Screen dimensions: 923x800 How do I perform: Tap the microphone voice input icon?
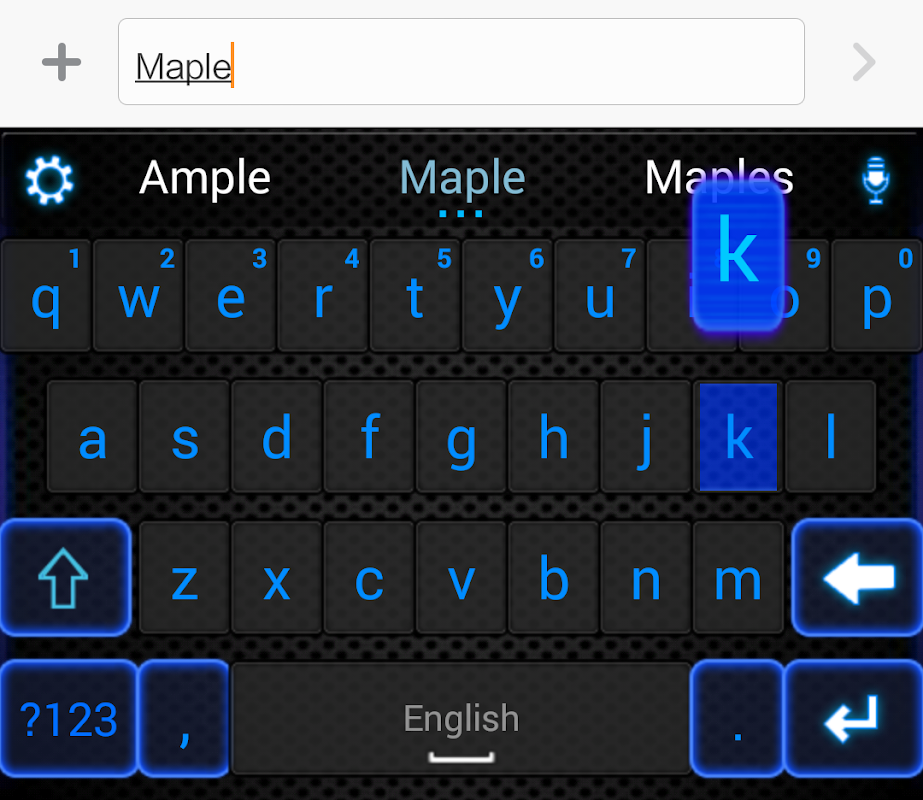point(876,180)
